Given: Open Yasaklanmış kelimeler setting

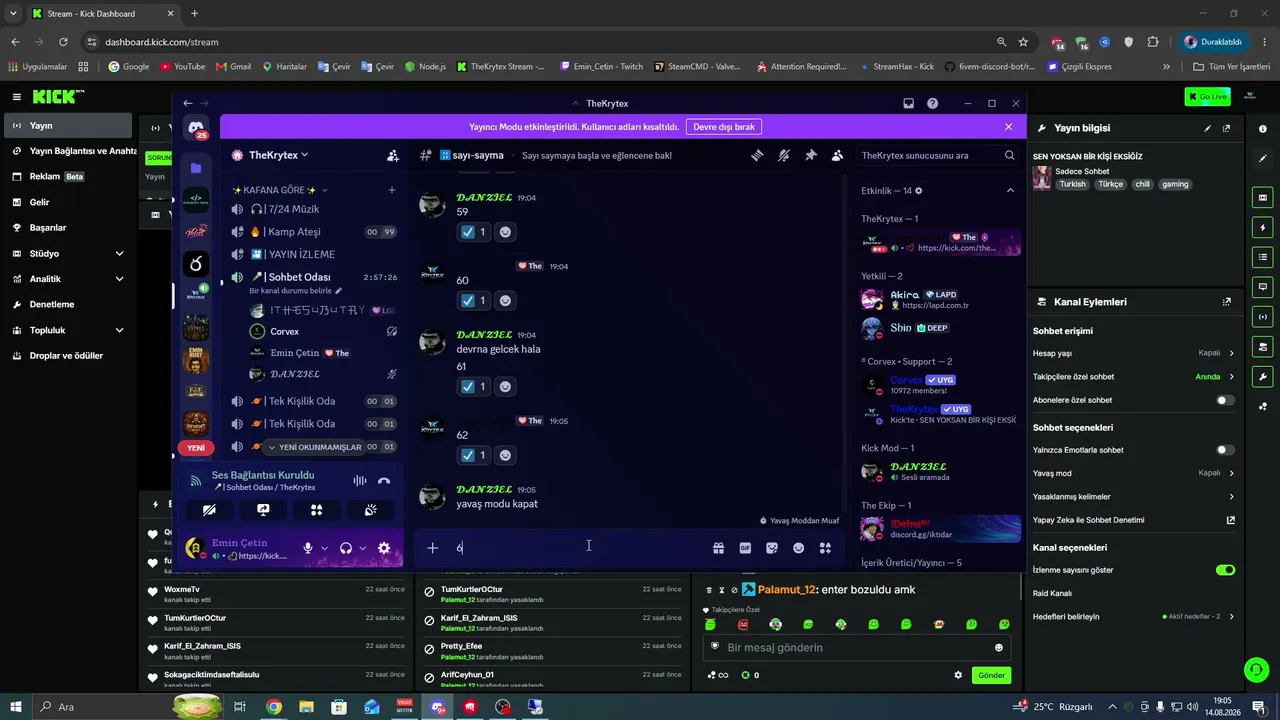Looking at the screenshot, I should point(1133,497).
